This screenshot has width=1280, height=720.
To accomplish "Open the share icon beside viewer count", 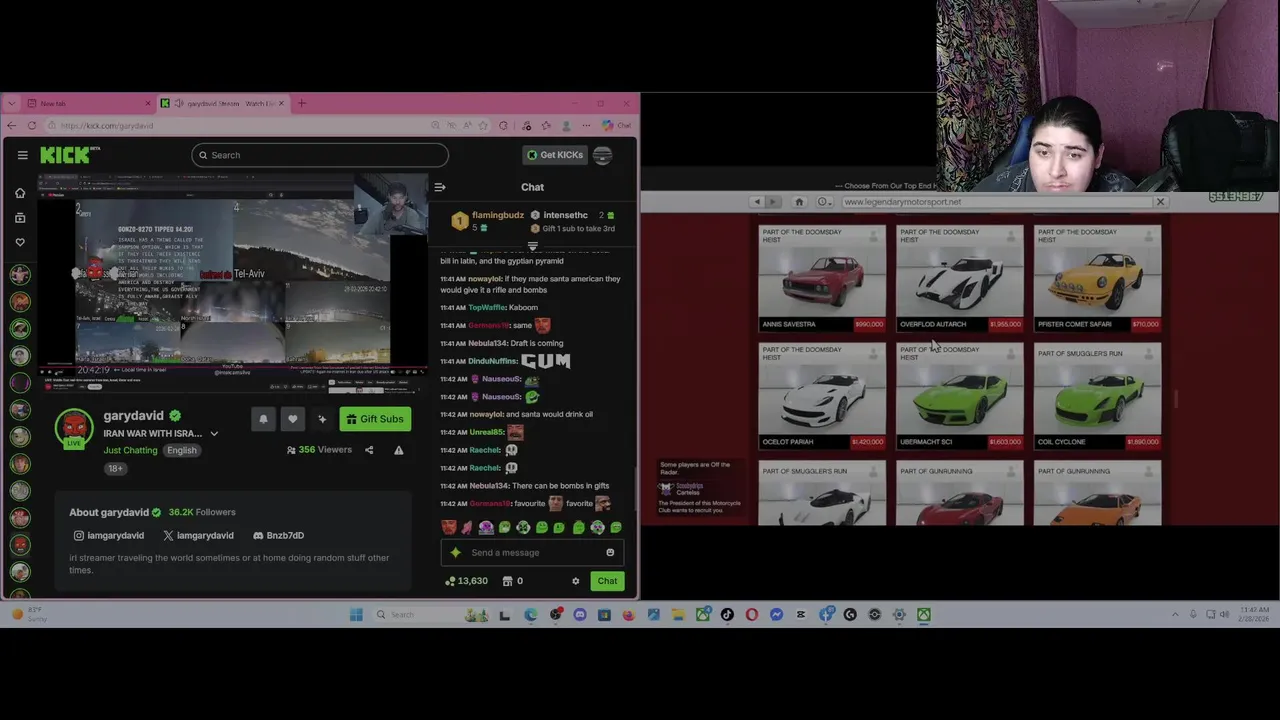I will tap(369, 450).
